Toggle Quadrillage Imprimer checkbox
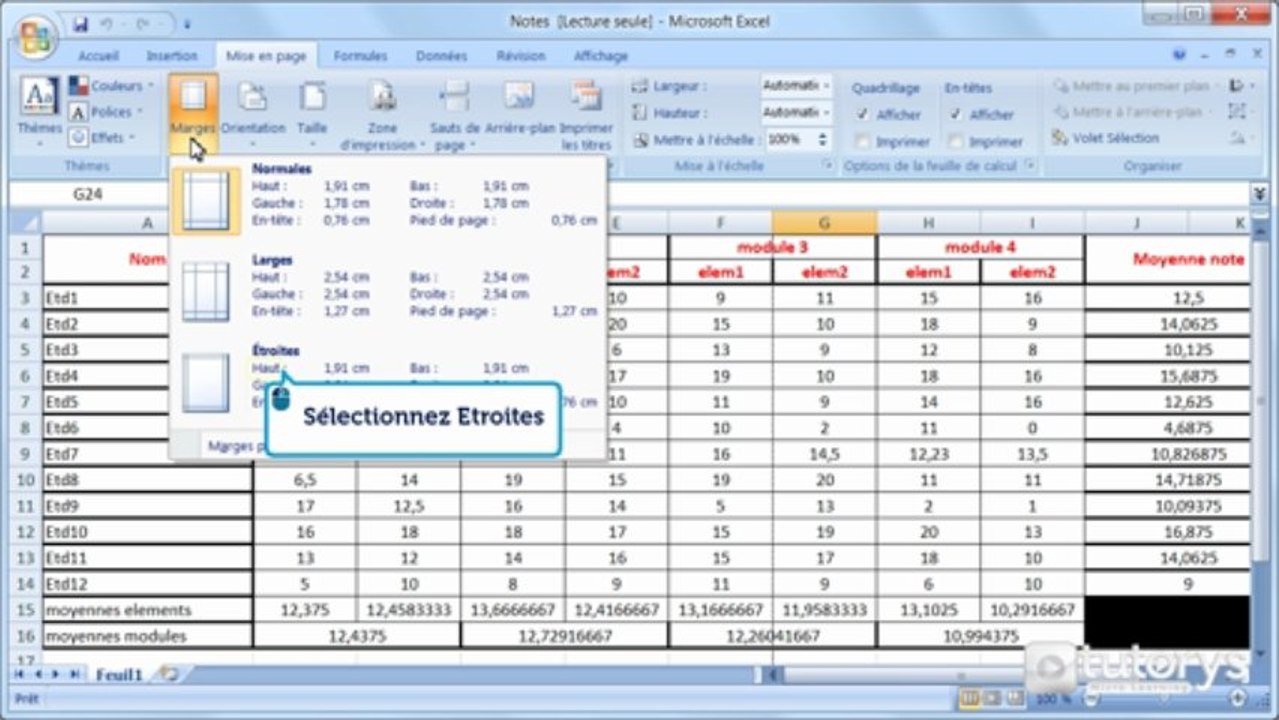 [863, 141]
